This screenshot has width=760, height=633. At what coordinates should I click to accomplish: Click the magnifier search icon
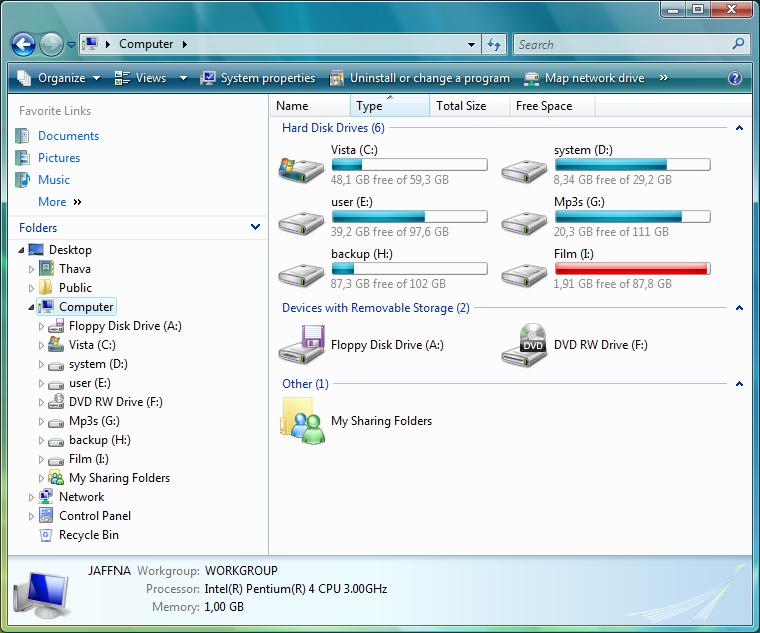(738, 44)
